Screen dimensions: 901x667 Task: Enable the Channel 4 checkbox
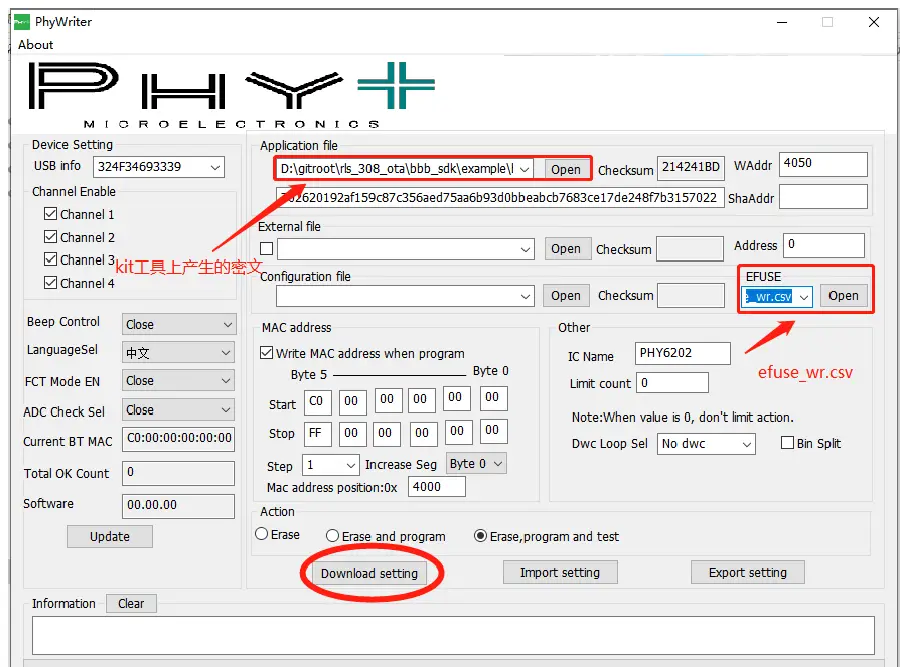tap(51, 283)
